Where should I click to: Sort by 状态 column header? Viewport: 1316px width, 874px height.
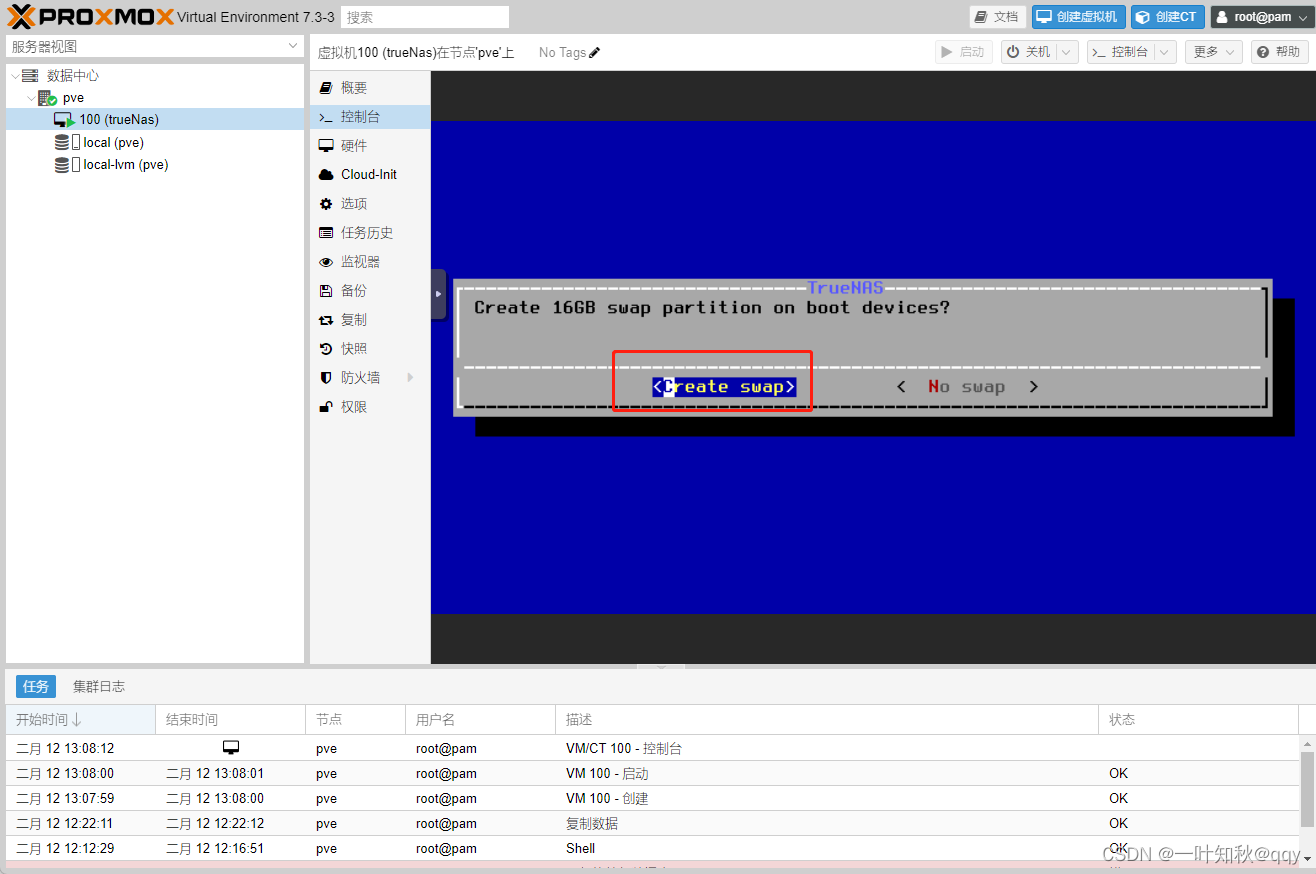[1198, 720]
